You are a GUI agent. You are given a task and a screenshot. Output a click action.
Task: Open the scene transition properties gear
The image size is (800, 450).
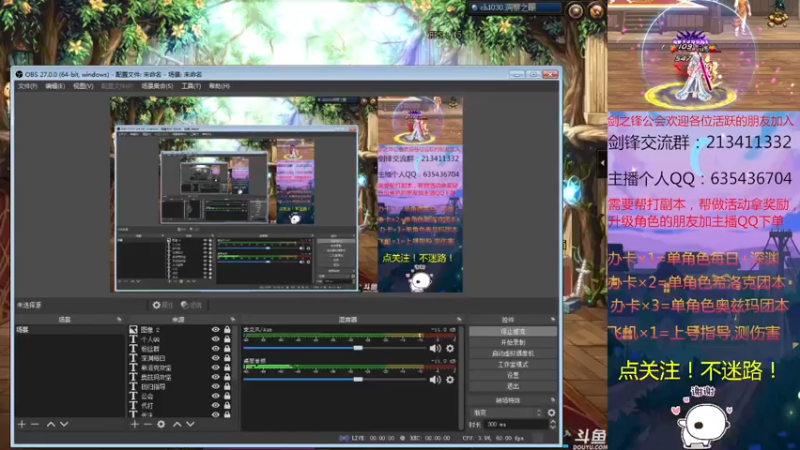click(552, 412)
